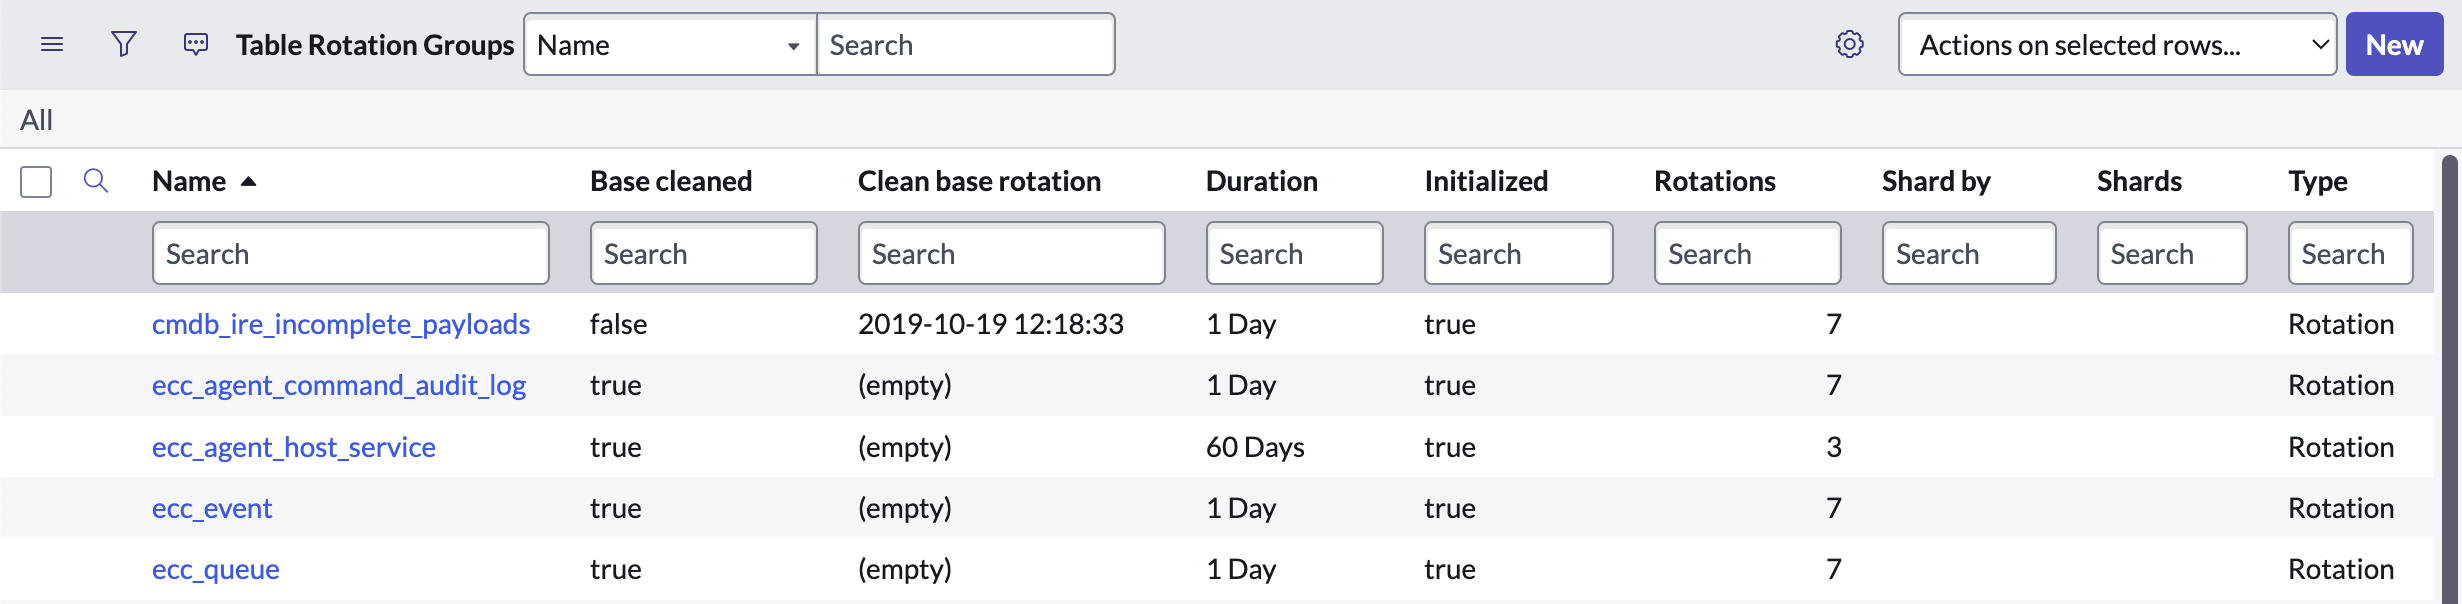Image resolution: width=2462 pixels, height=604 pixels.
Task: Click the All breadcrumb filter
Action: coord(37,120)
